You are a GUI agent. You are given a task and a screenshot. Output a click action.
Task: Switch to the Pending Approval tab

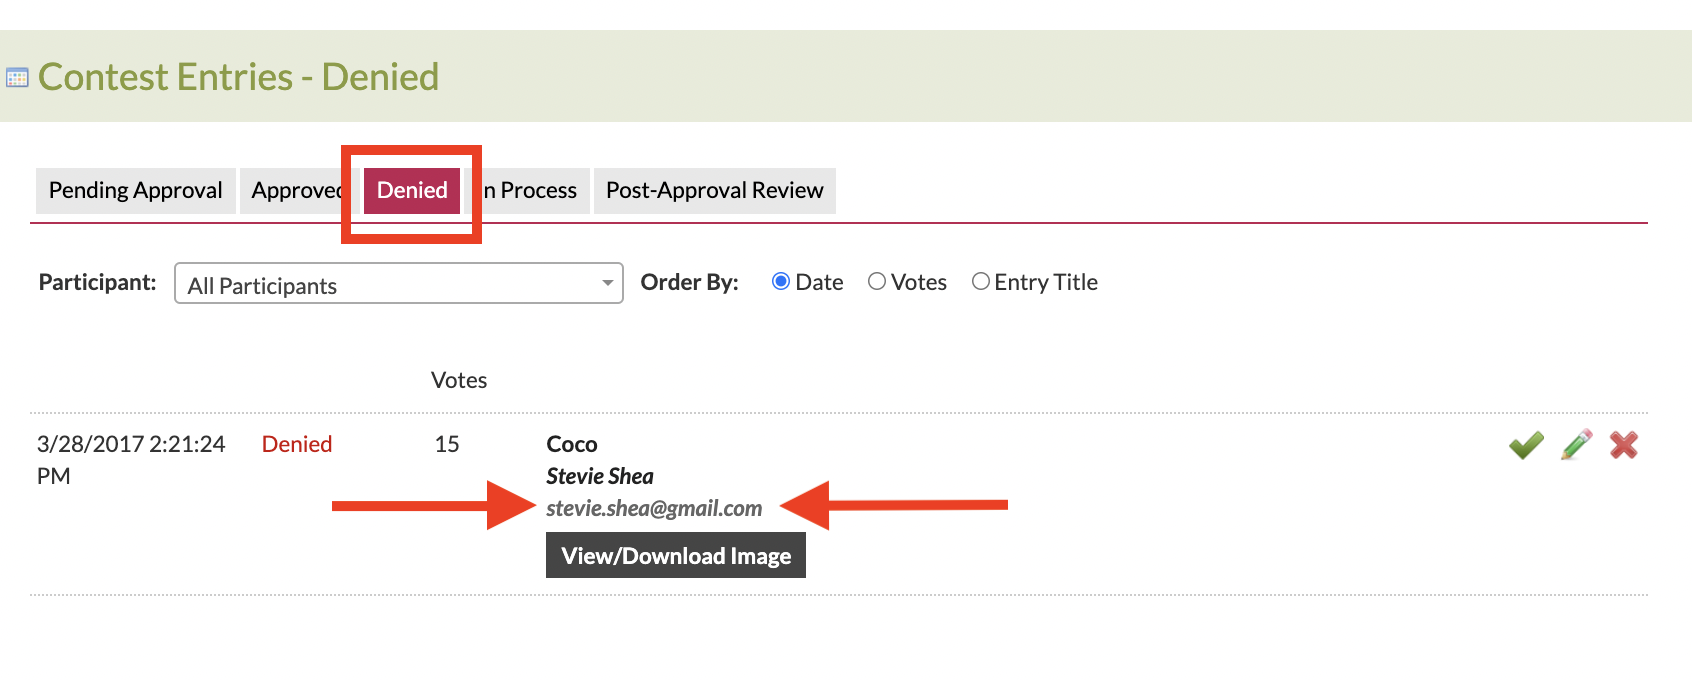coord(136,191)
